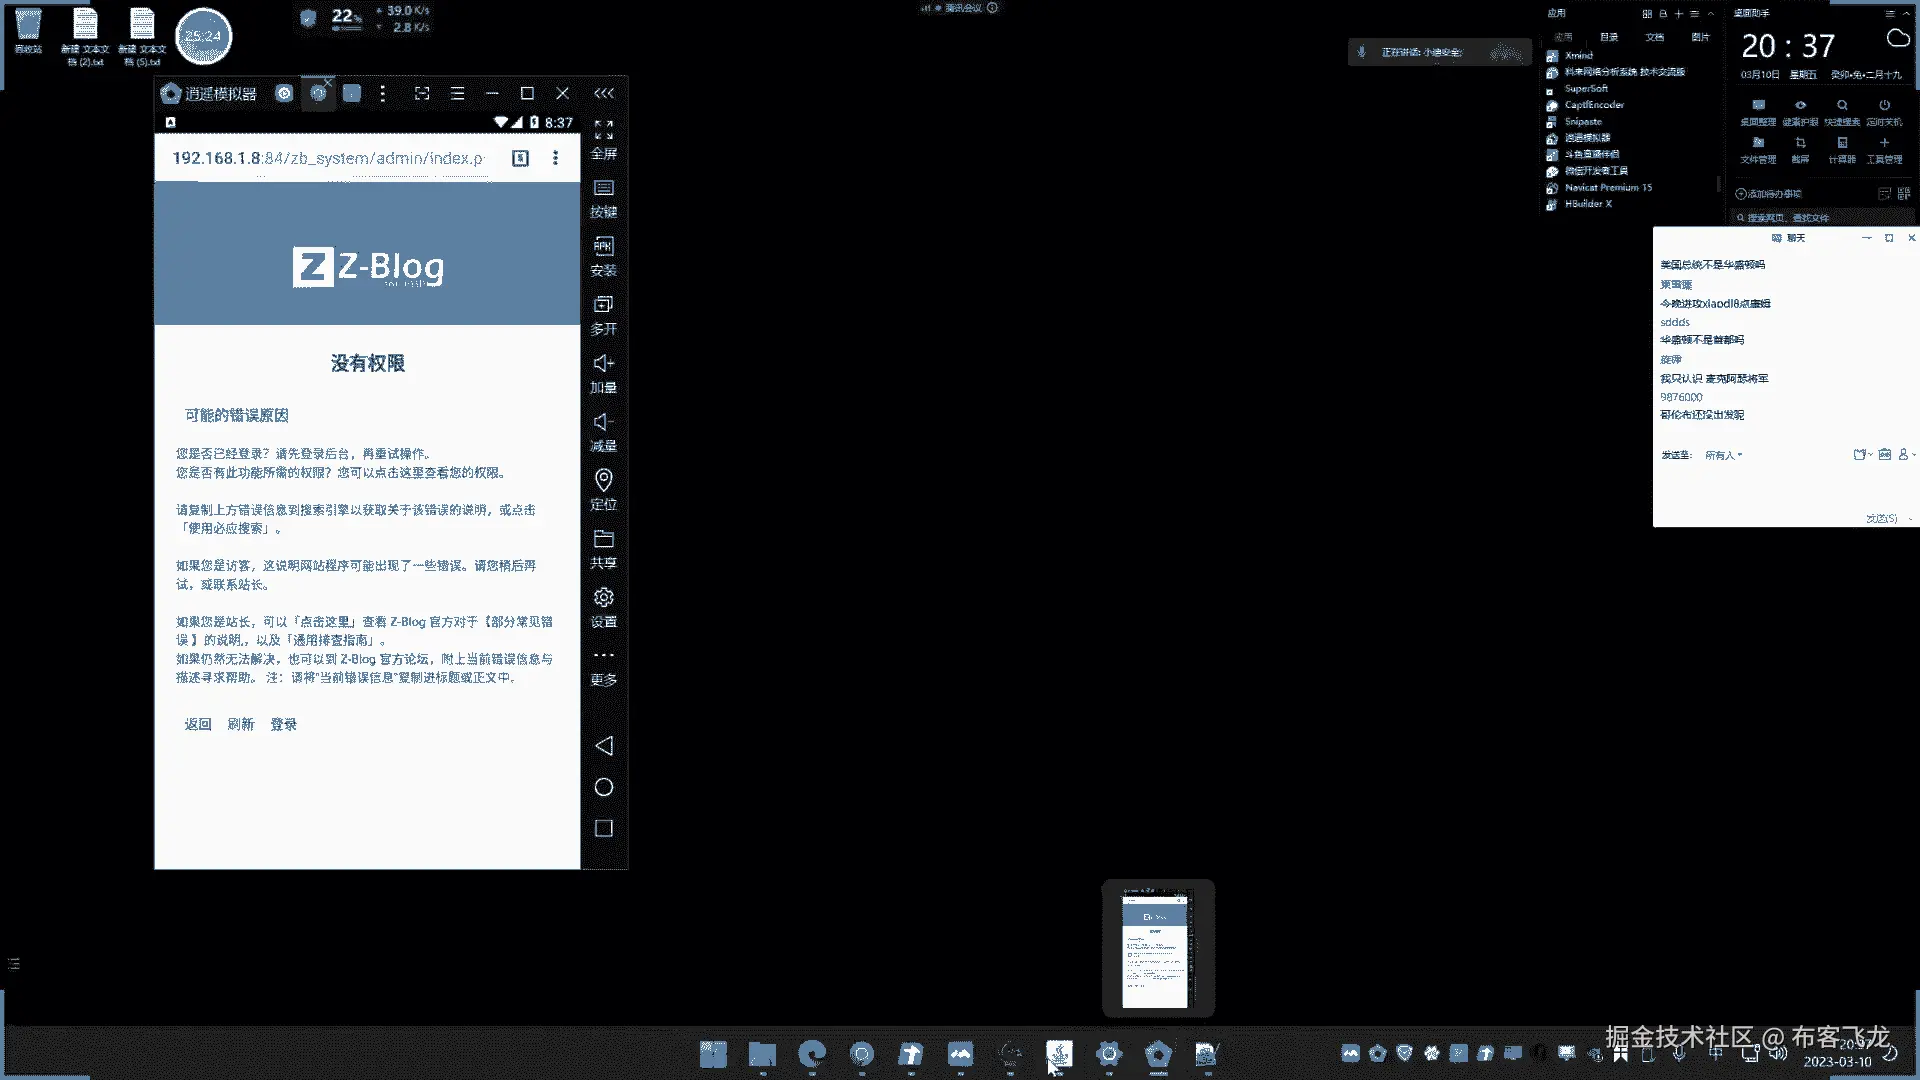This screenshot has height=1080, width=1920.
Task: Collapse the 应用 panel with chevron
Action: (1711, 14)
